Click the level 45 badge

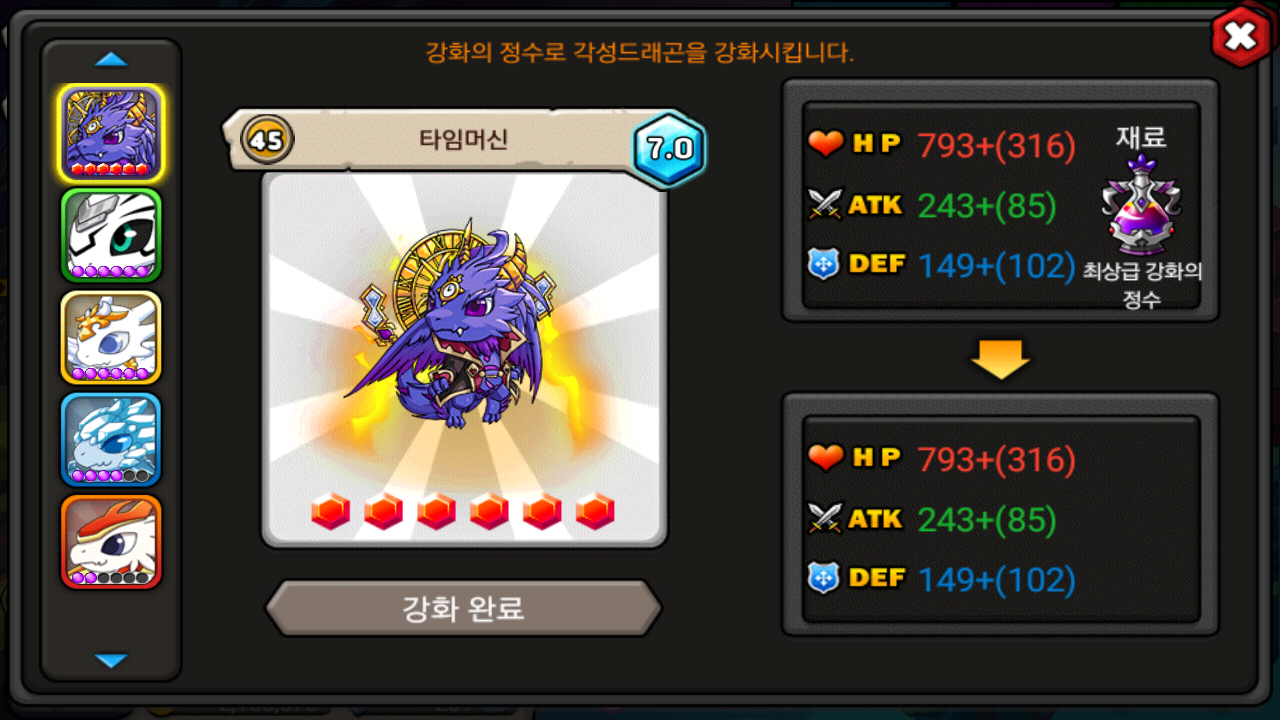[267, 140]
